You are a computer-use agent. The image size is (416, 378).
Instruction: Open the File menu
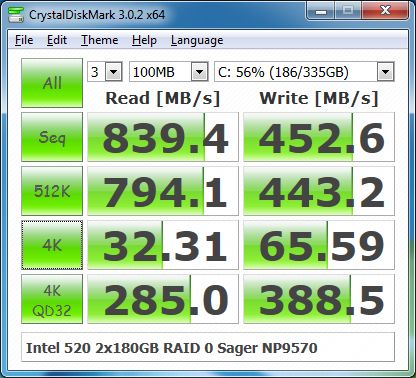(24, 40)
